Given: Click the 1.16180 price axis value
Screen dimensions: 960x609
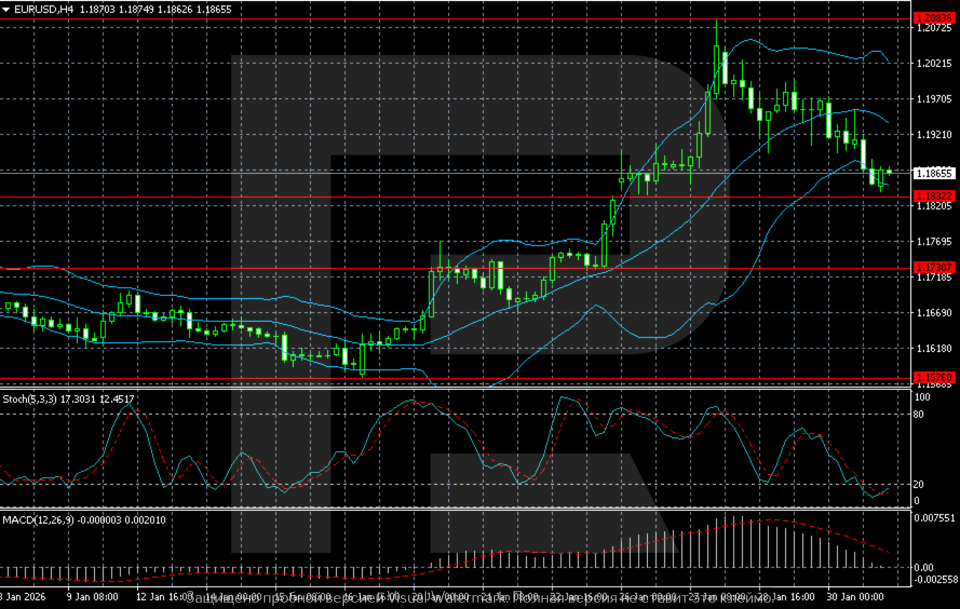Looking at the screenshot, I should (934, 348).
